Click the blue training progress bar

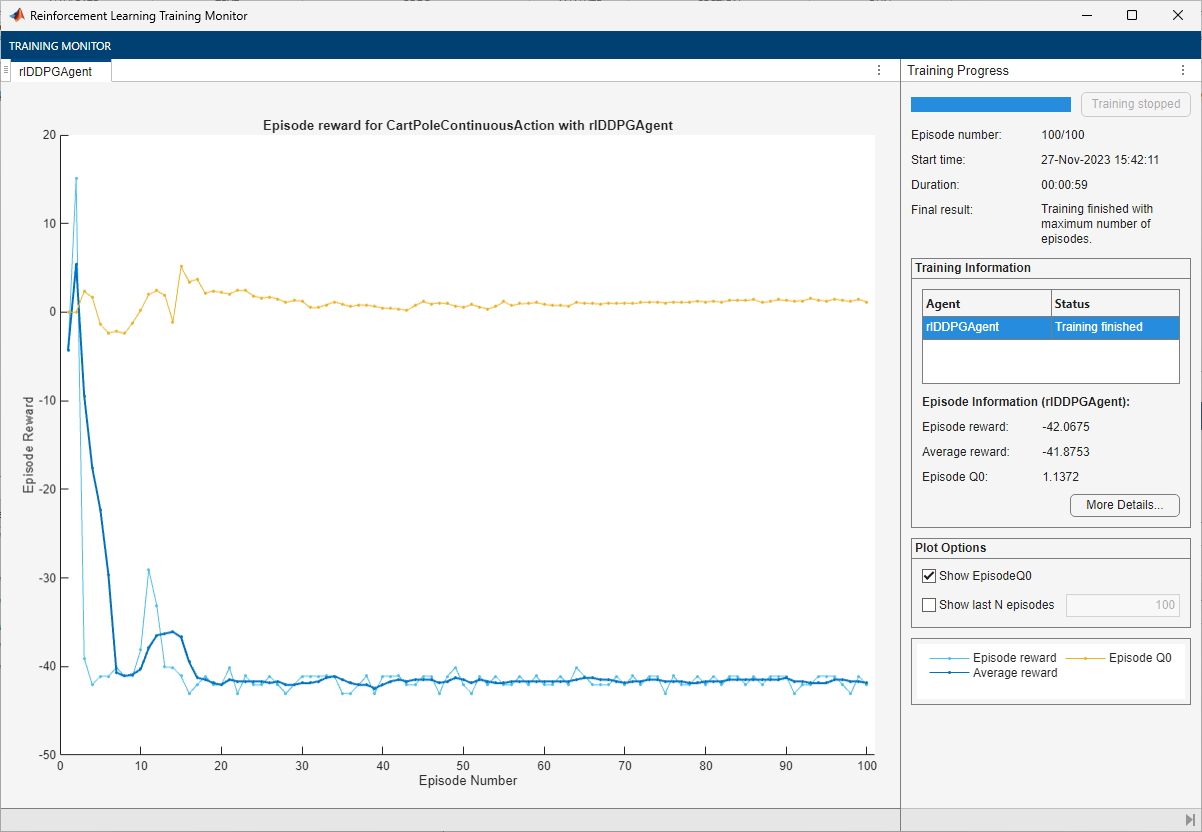click(x=990, y=104)
